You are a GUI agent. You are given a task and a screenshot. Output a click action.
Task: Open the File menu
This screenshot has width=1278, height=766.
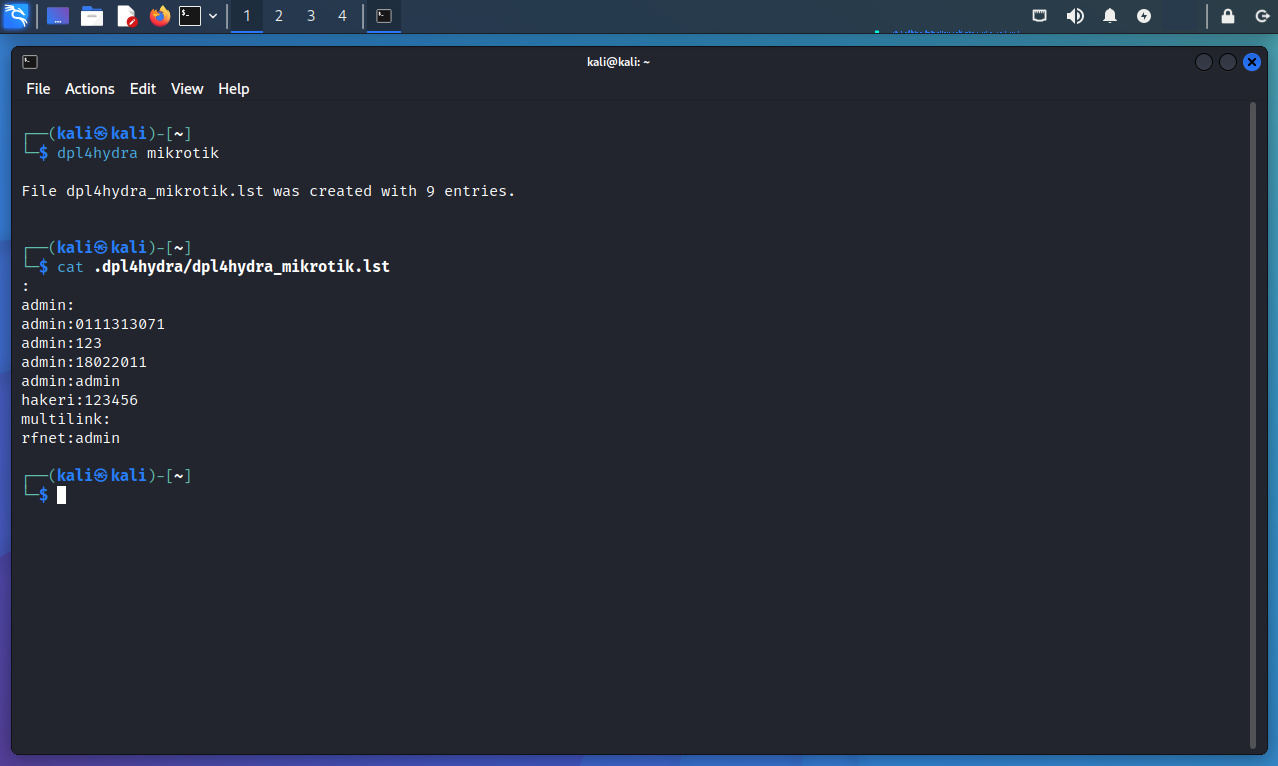pos(38,89)
